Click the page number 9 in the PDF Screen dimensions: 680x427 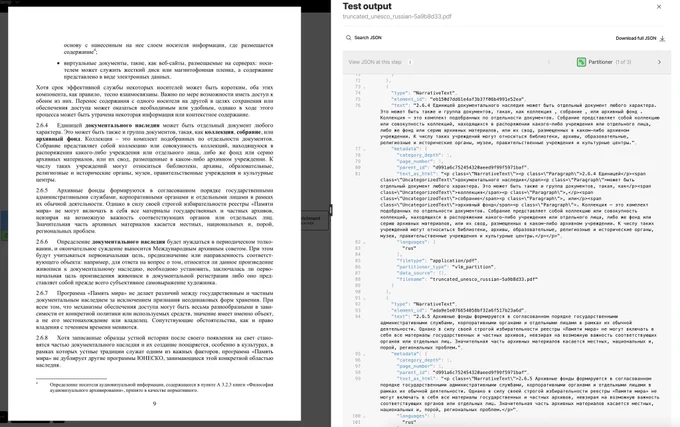(x=154, y=404)
